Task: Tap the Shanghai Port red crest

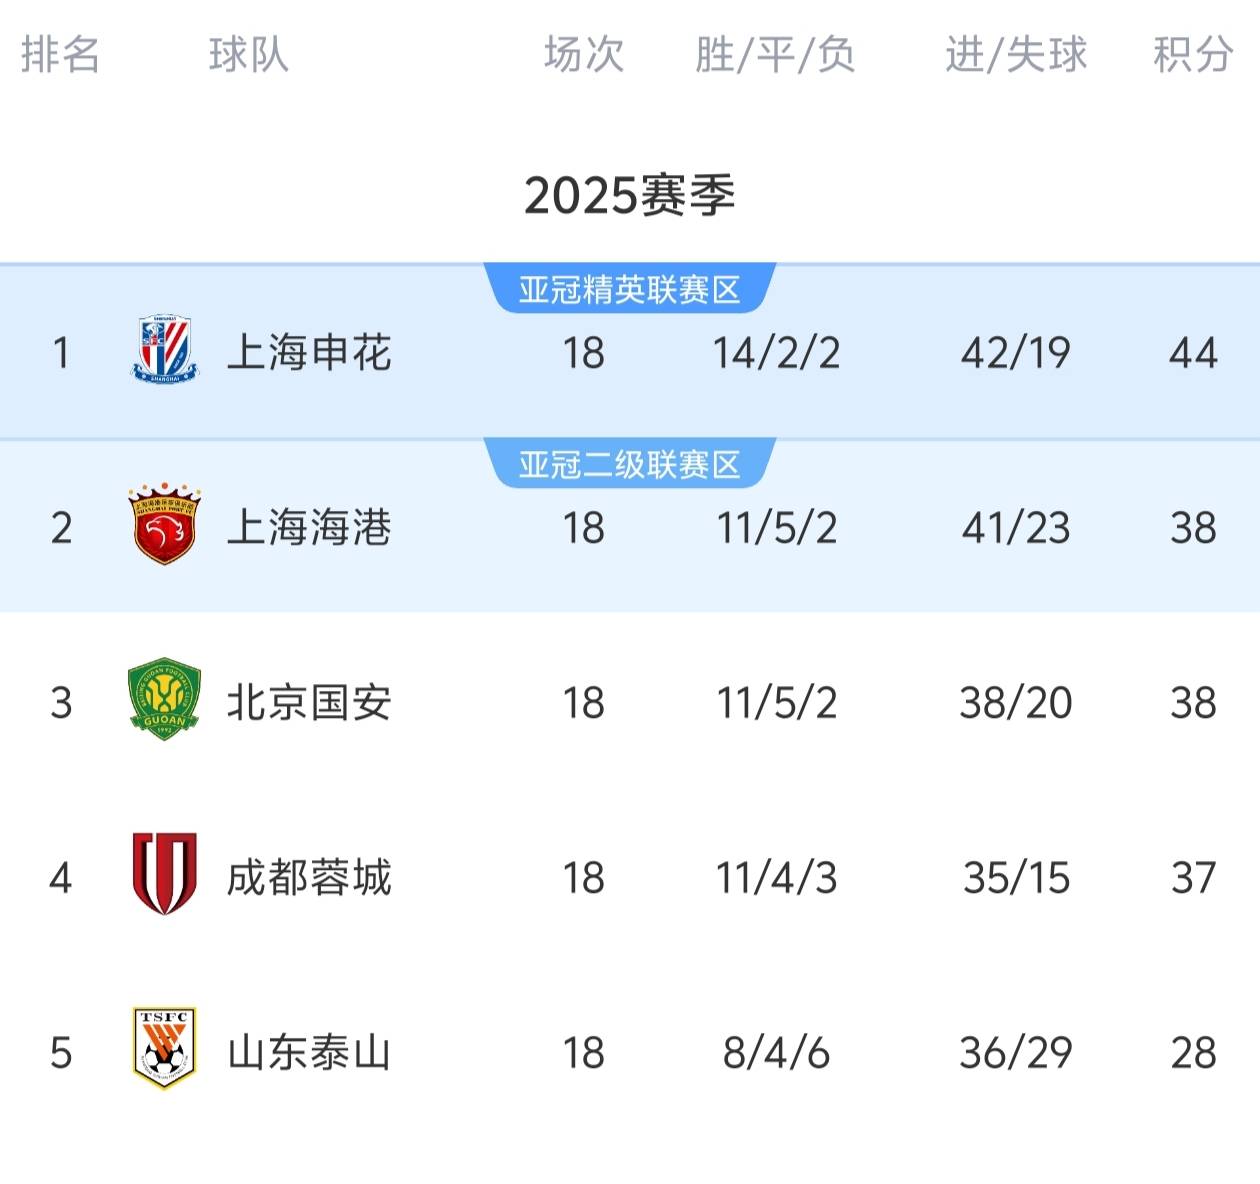Action: click(165, 526)
